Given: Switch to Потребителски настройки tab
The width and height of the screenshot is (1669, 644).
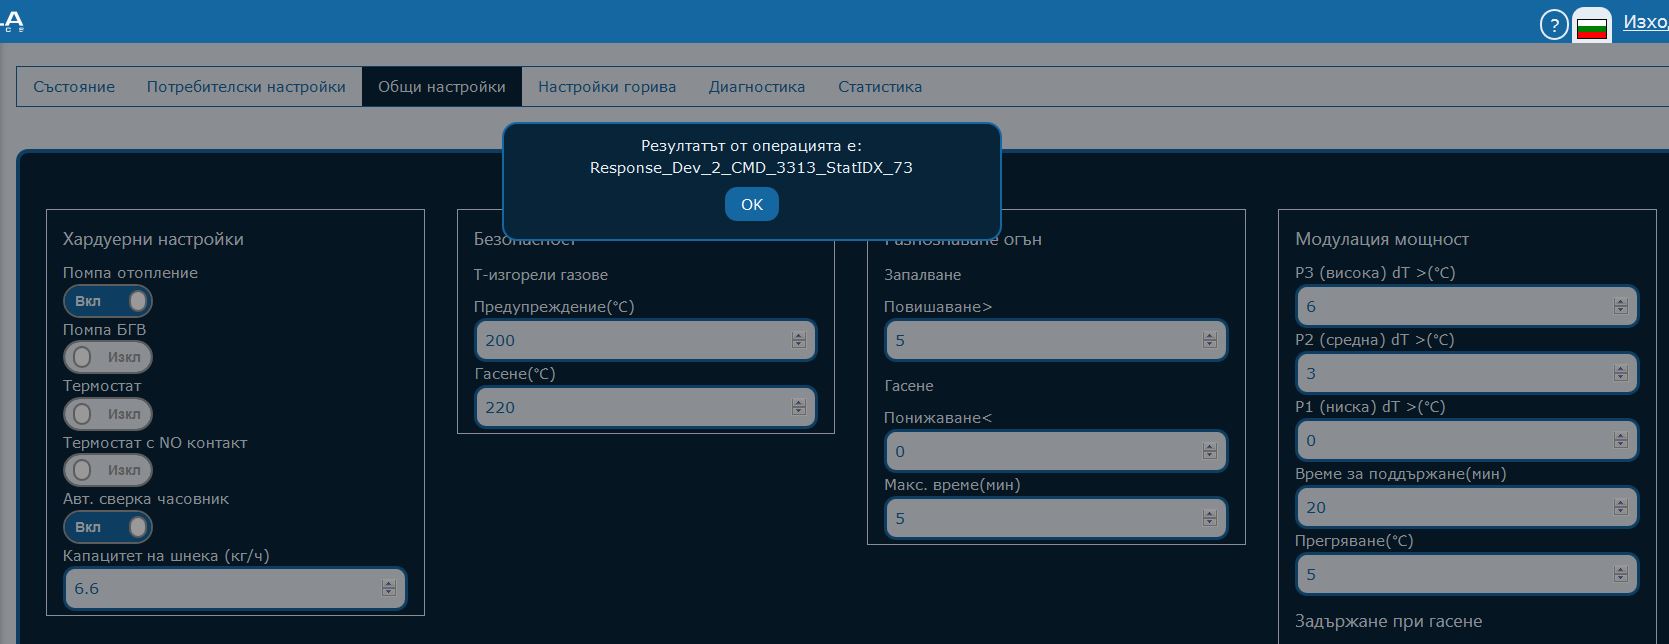Looking at the screenshot, I should click(246, 87).
